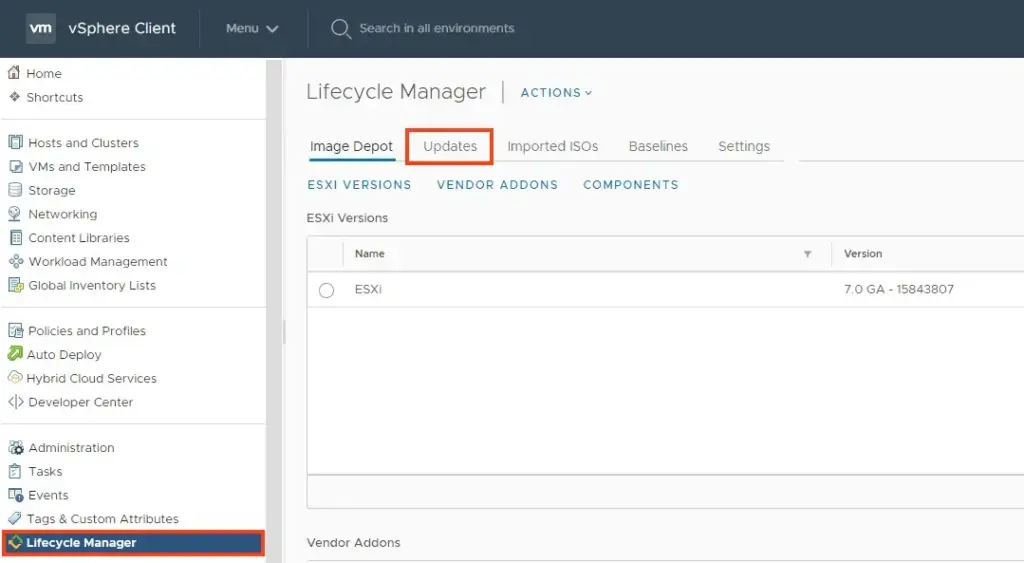Click the Home house icon in sidebar

pos(14,72)
